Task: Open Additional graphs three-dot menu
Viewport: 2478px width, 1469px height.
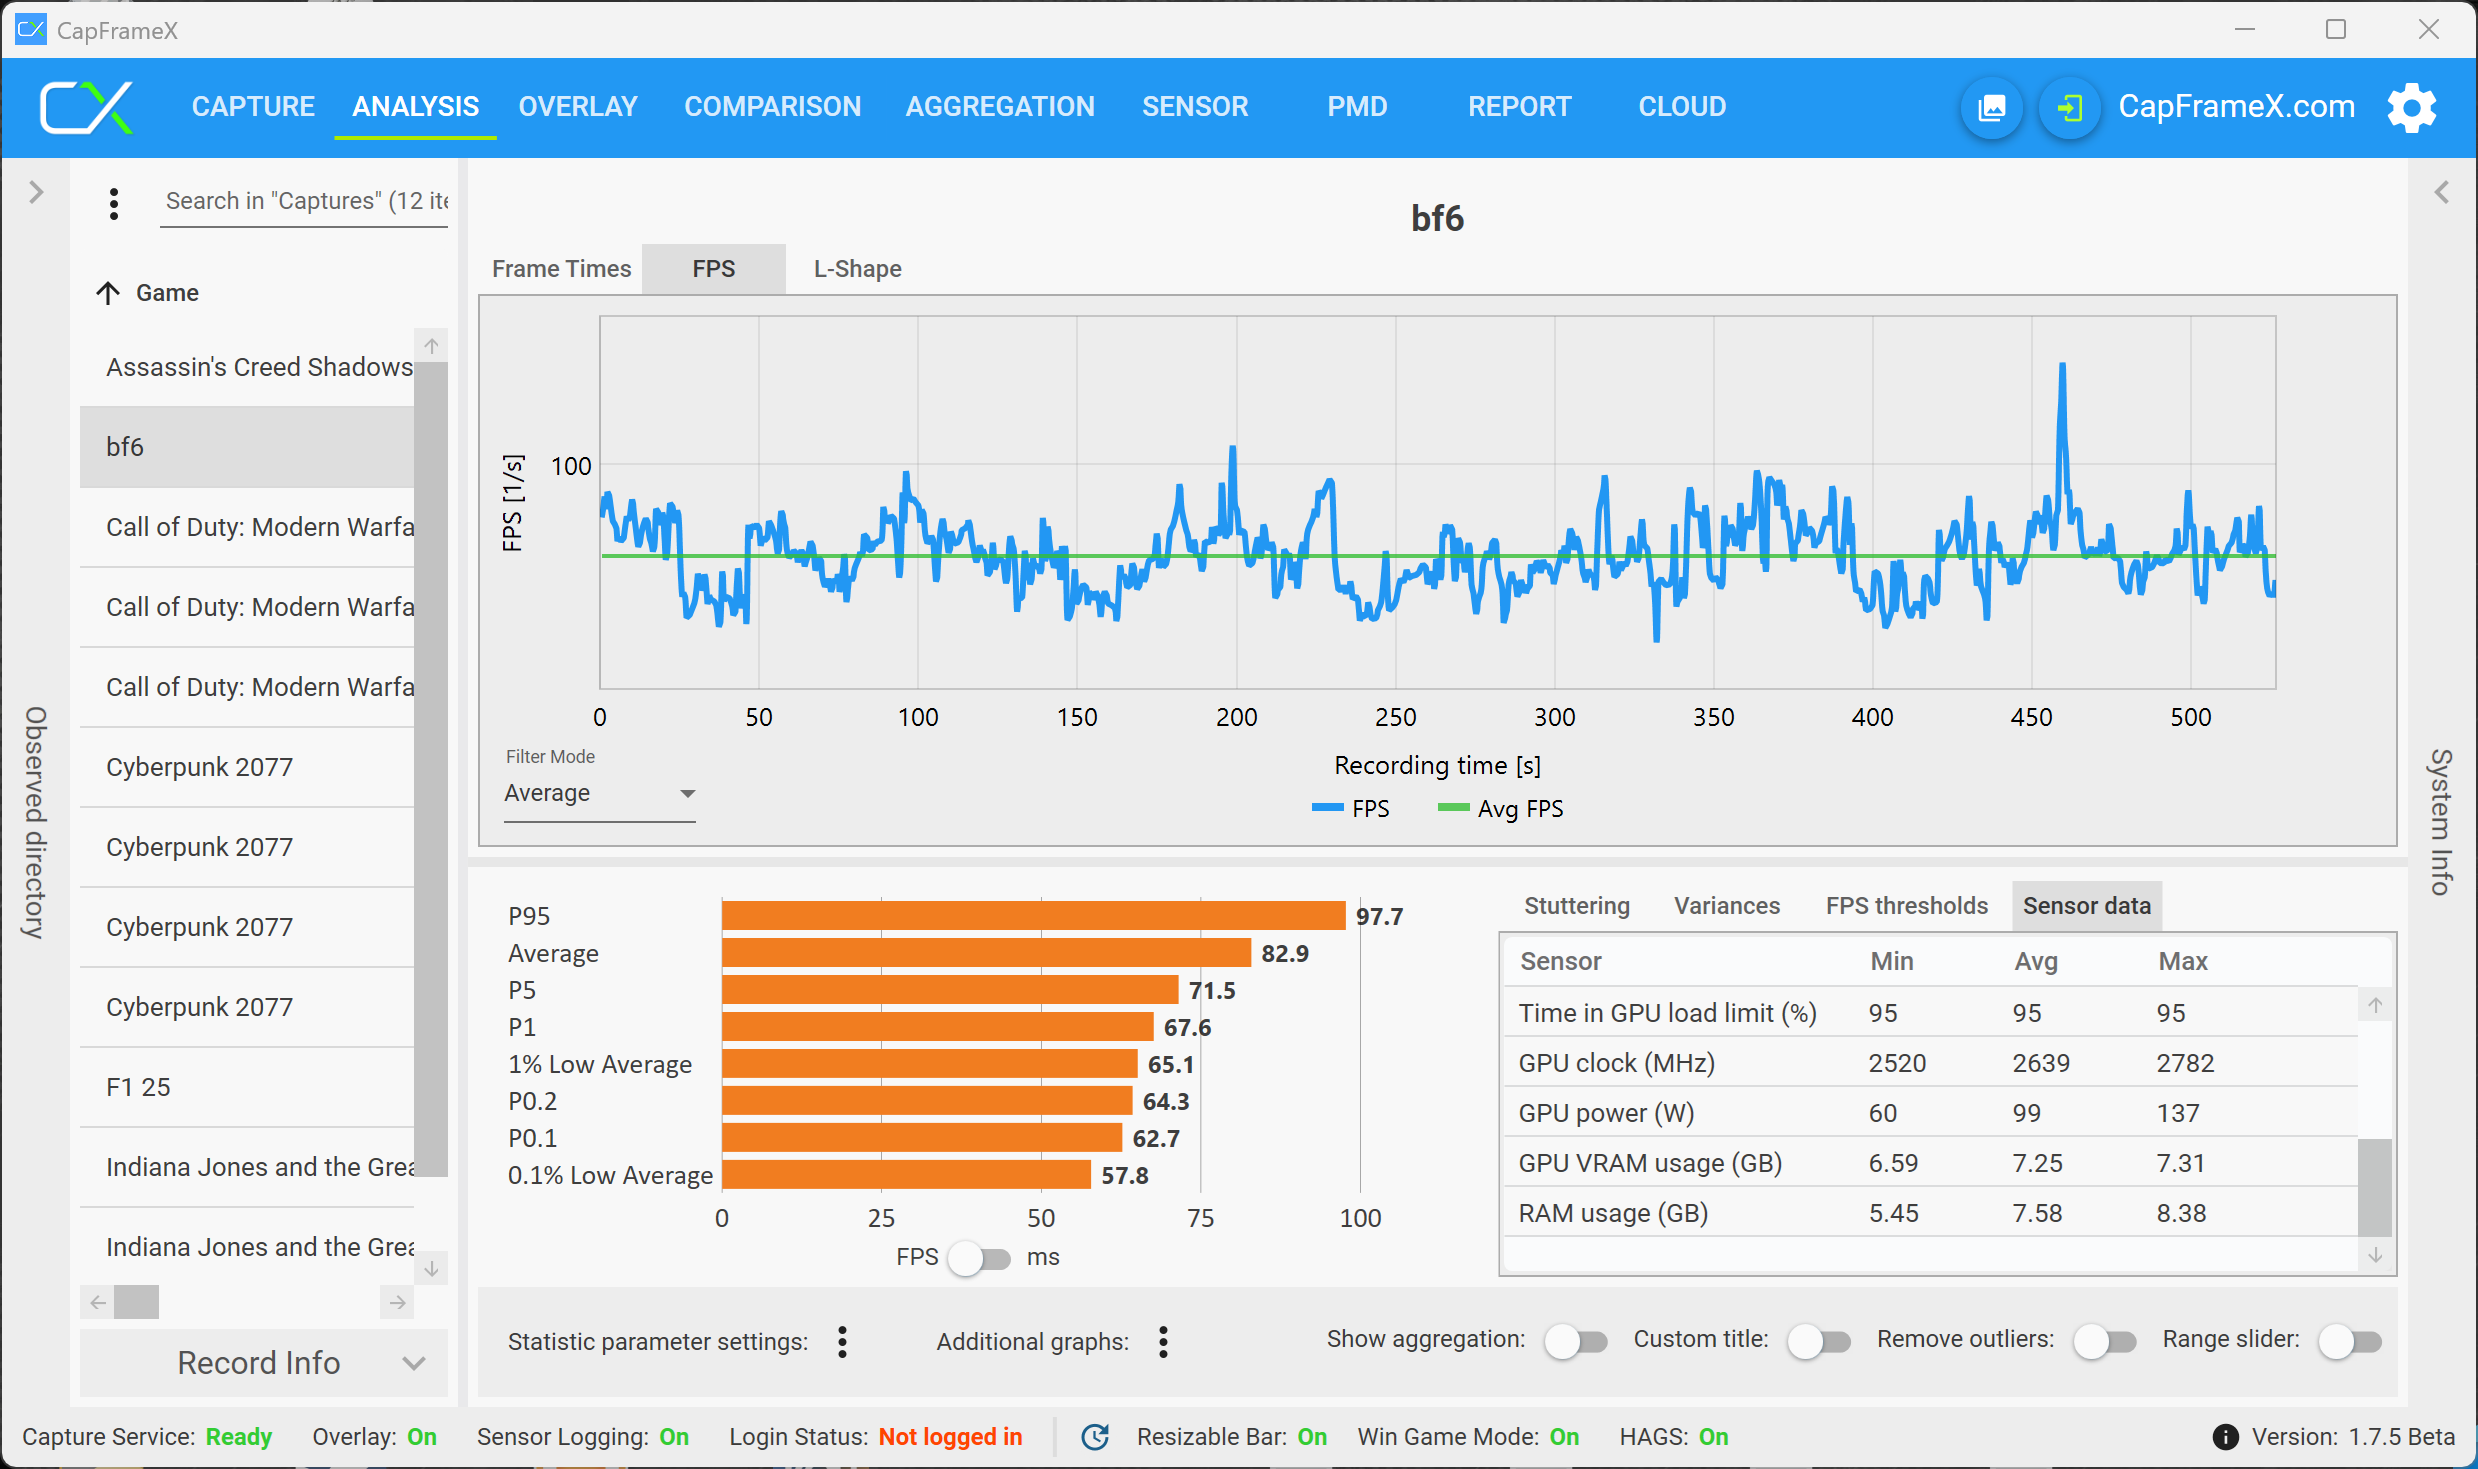Action: tap(1163, 1341)
